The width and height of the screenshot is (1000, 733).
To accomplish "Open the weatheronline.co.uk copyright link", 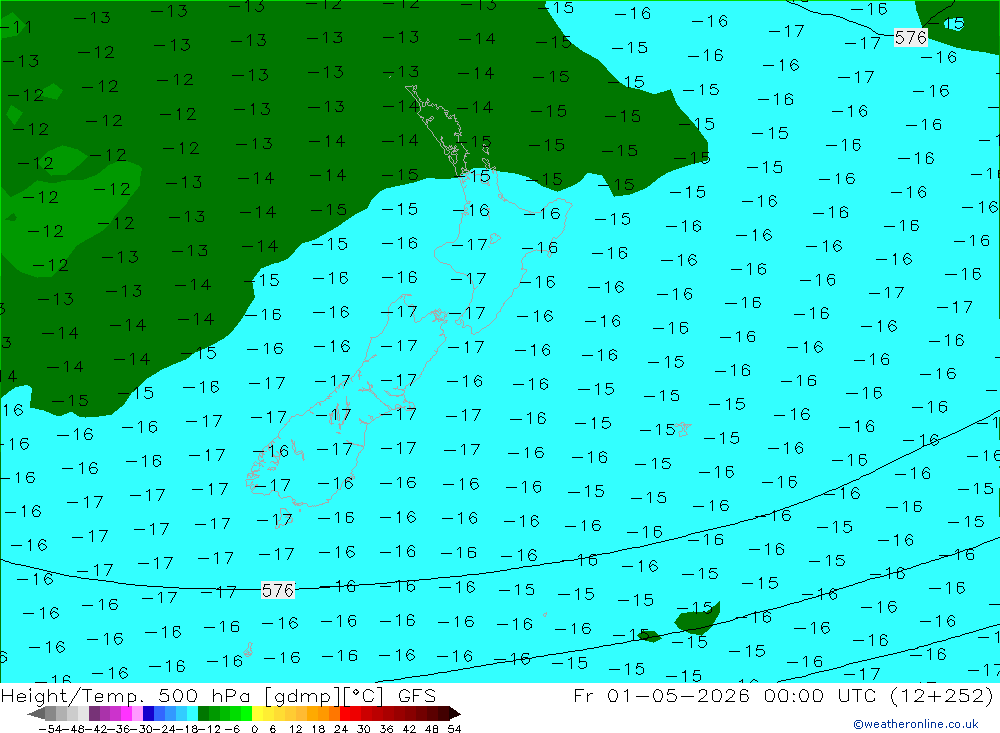I will pyautogui.click(x=916, y=724).
